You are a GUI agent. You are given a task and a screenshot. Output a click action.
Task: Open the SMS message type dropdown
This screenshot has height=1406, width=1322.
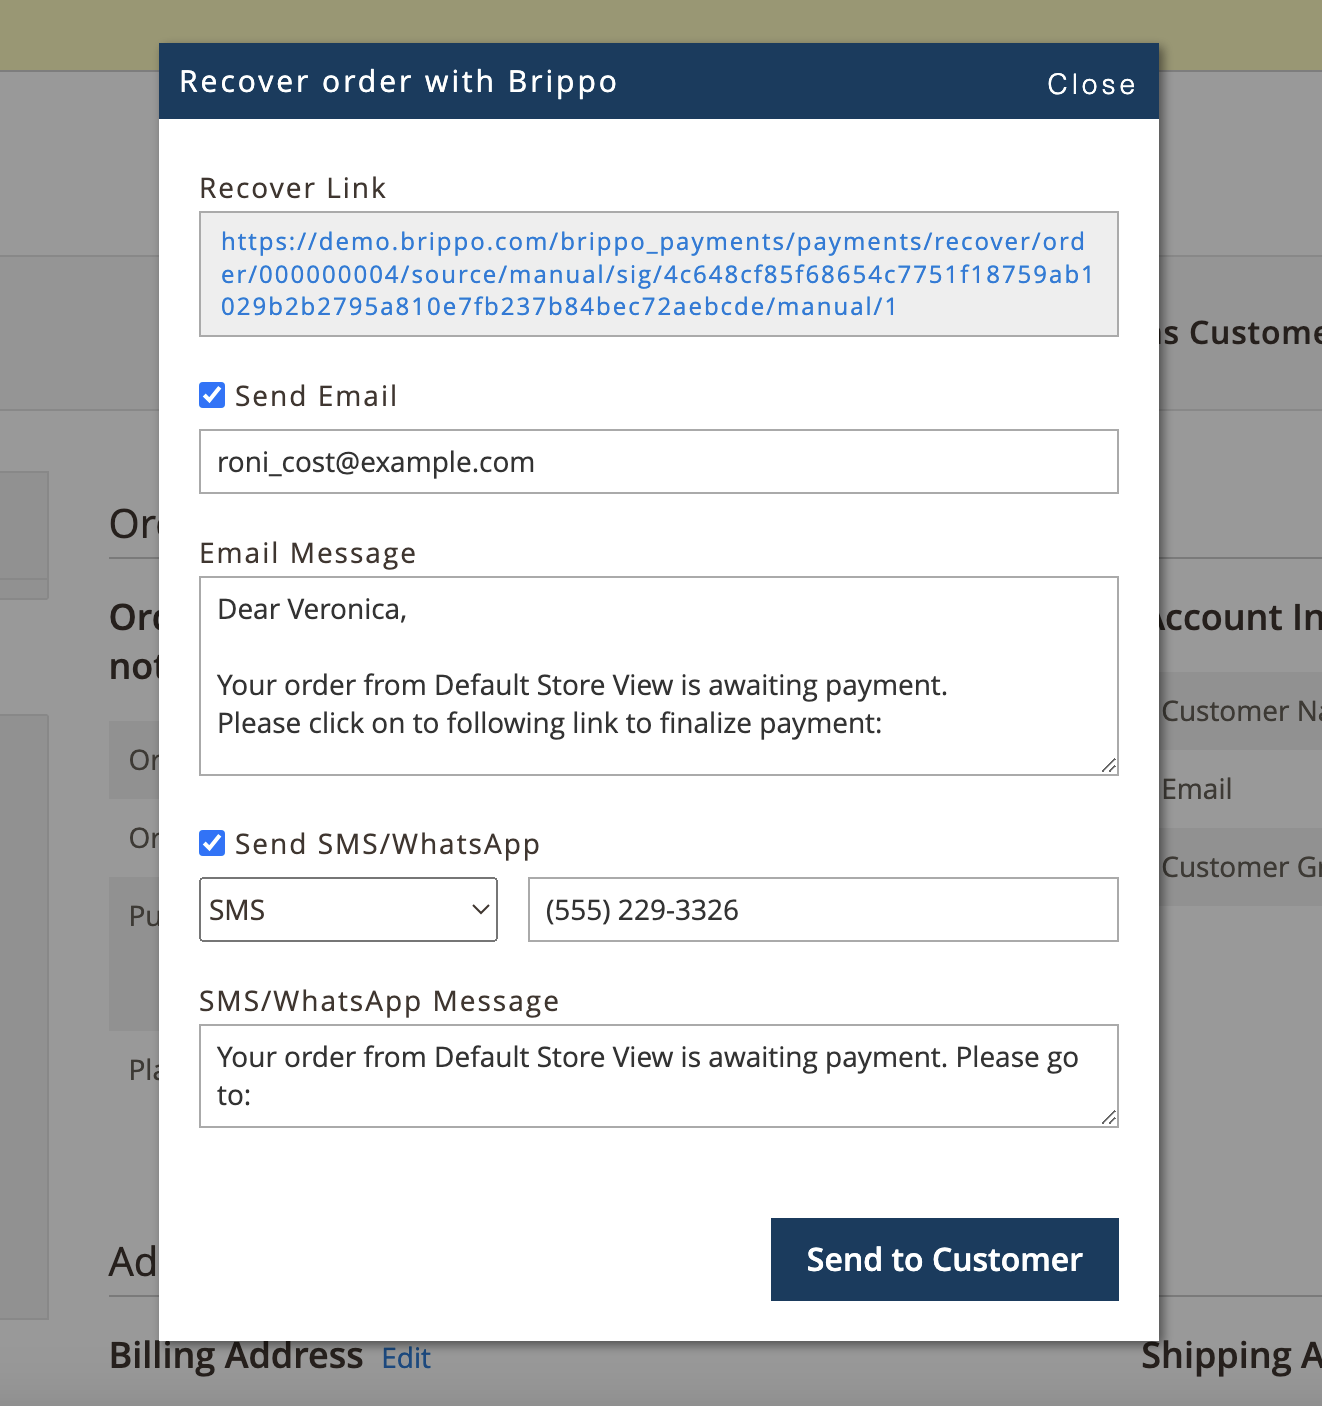coord(347,910)
